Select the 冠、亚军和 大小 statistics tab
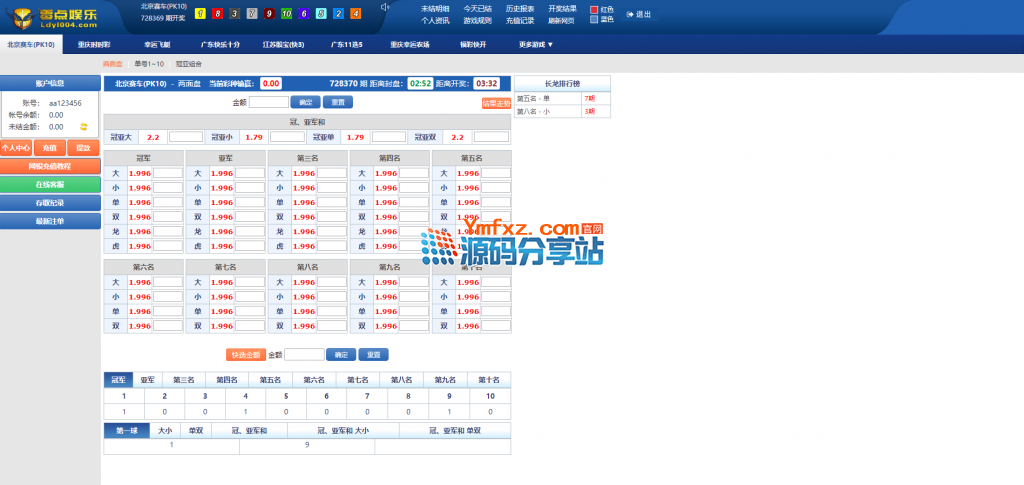Image resolution: width=1024 pixels, height=485 pixels. 343,430
